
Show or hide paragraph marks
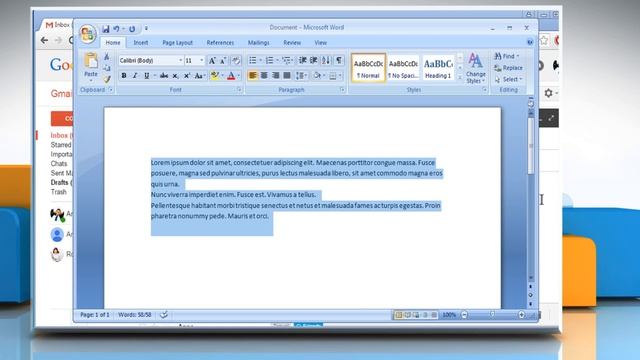(339, 60)
